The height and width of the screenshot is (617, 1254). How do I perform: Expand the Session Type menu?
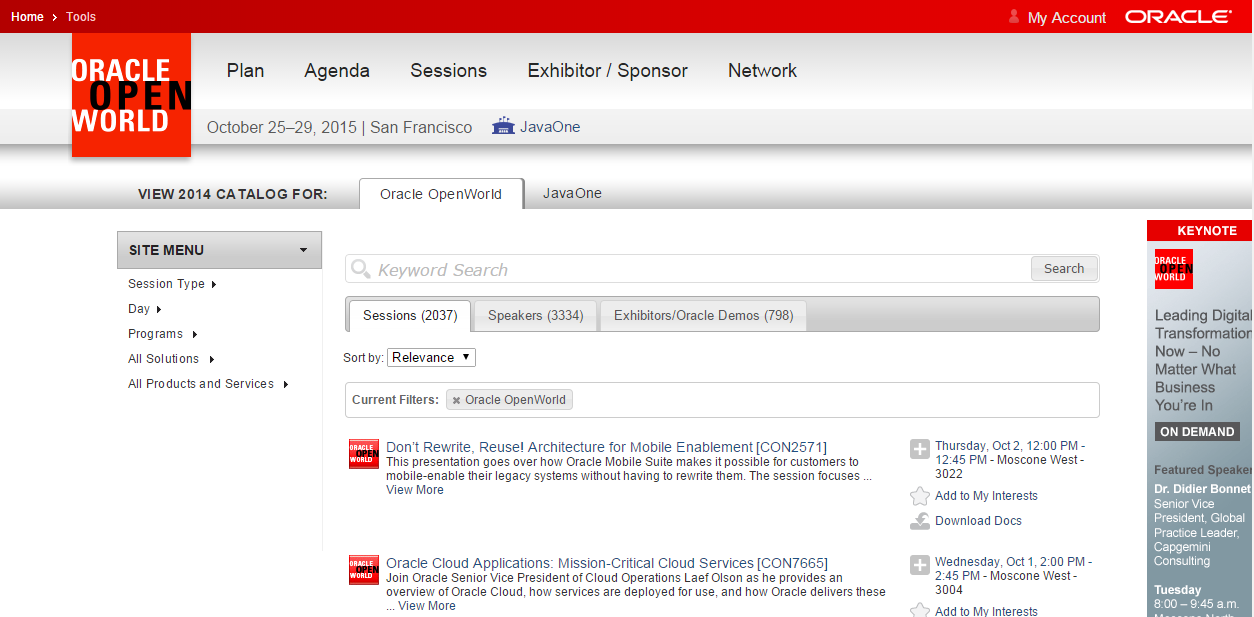(172, 284)
